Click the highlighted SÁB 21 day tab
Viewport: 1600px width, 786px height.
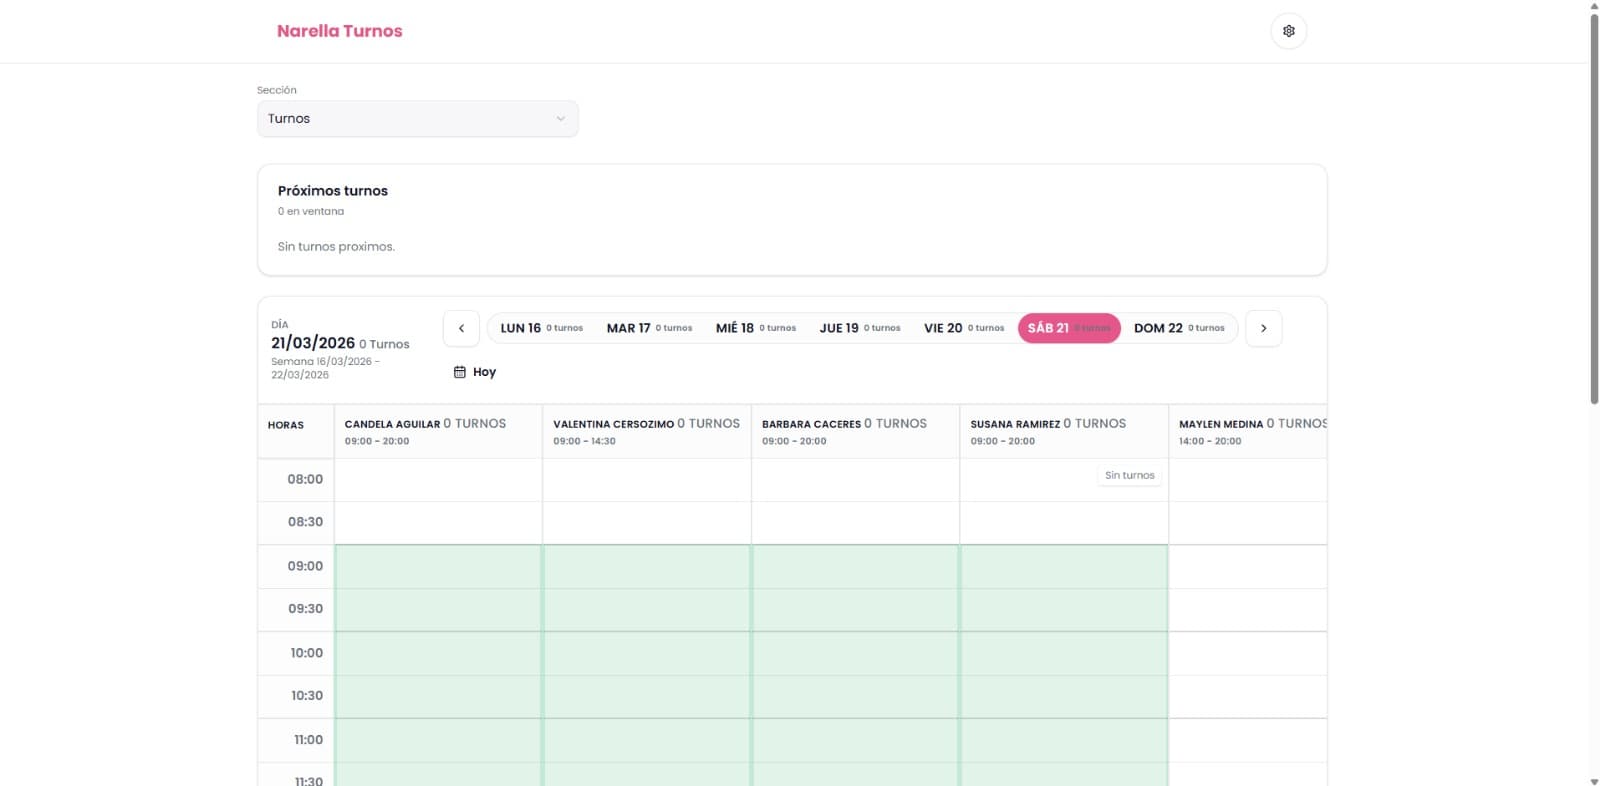tap(1068, 328)
